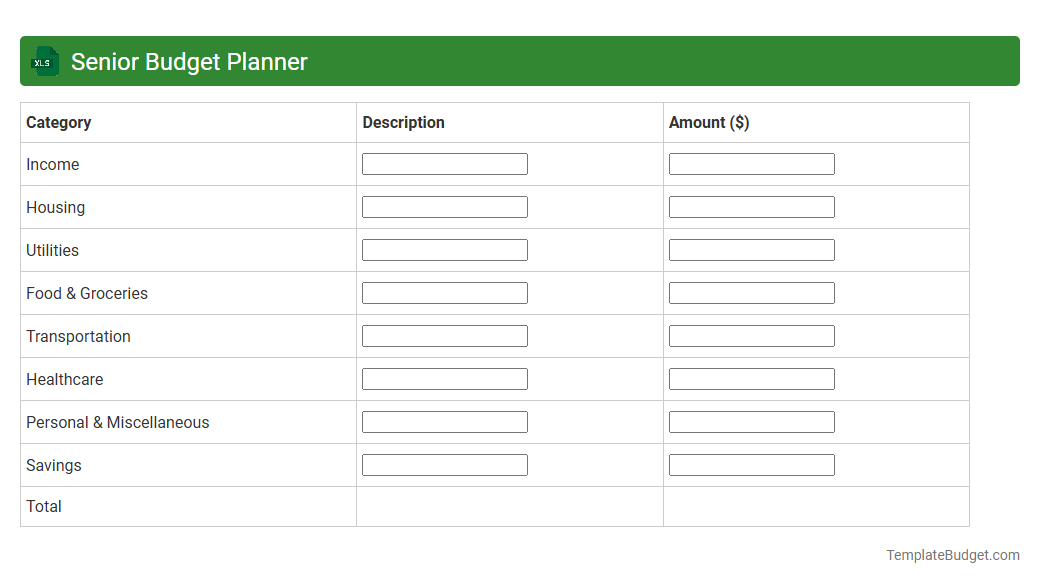Click the Housing description field

[444, 206]
